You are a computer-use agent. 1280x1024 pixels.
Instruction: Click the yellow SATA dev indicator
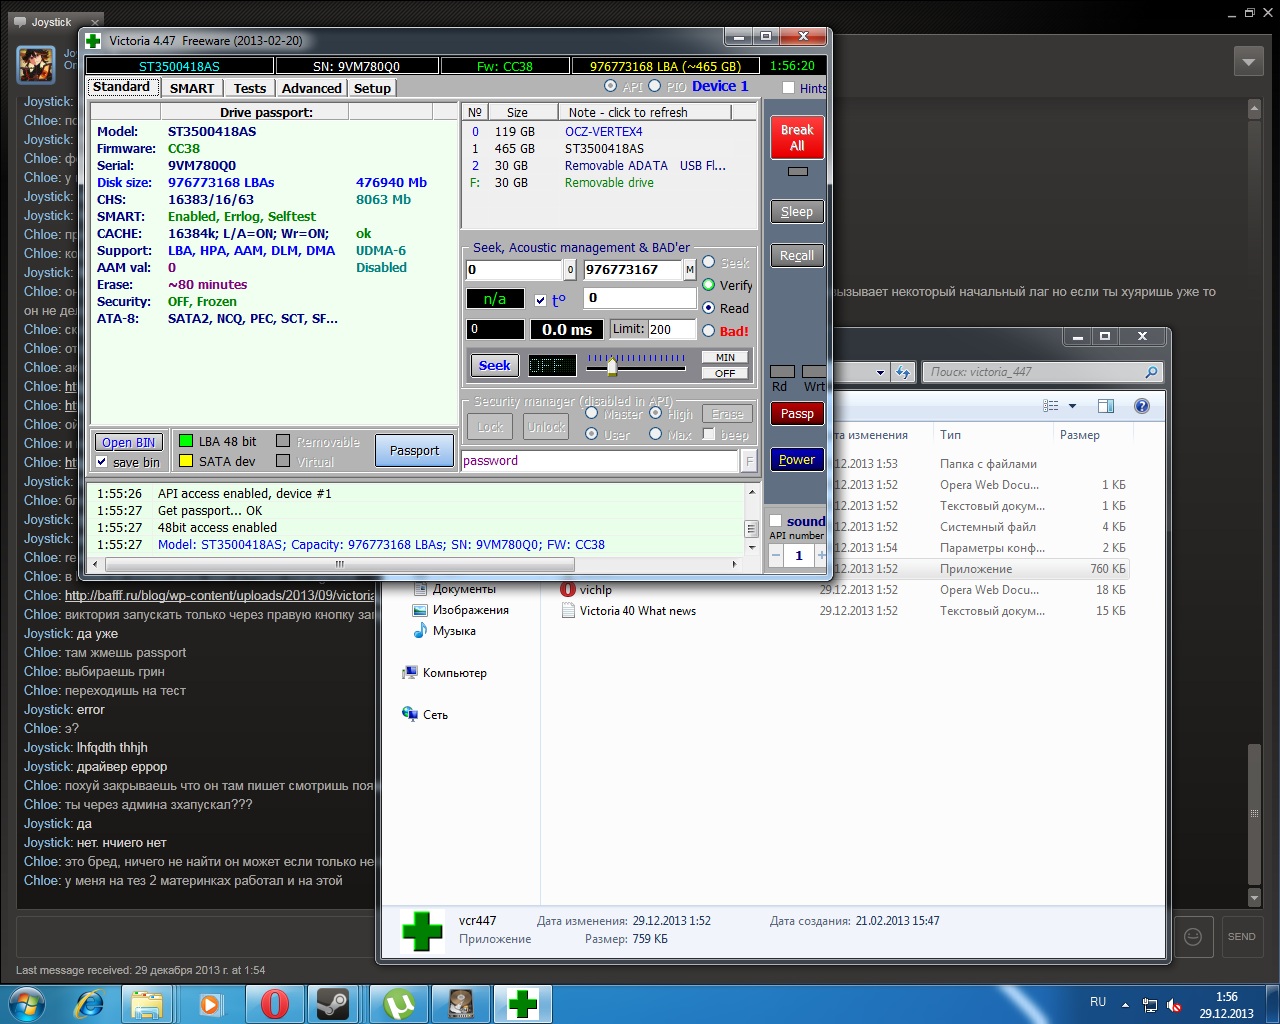(185, 461)
